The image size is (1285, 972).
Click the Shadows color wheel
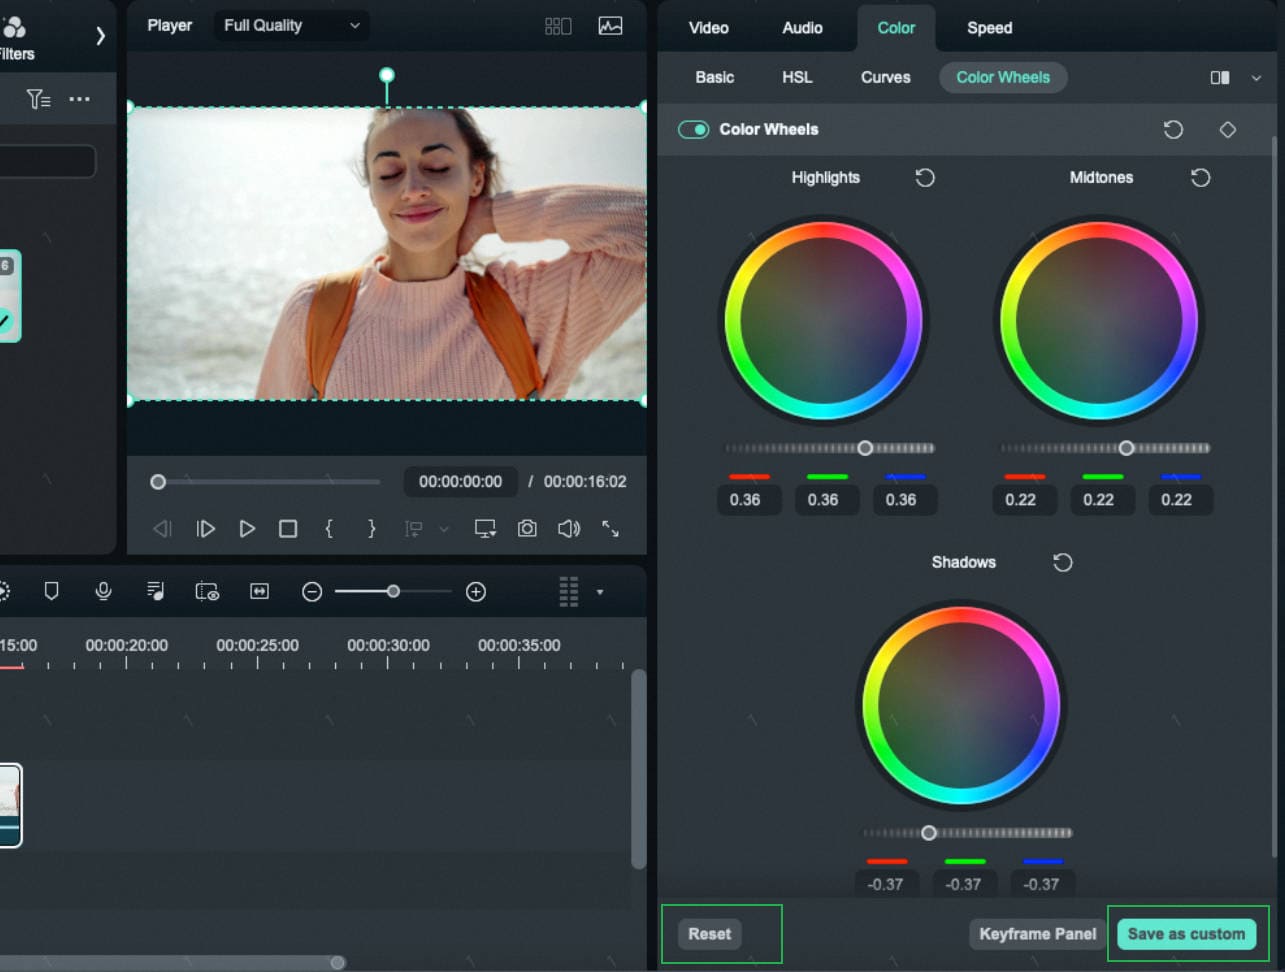[961, 705]
